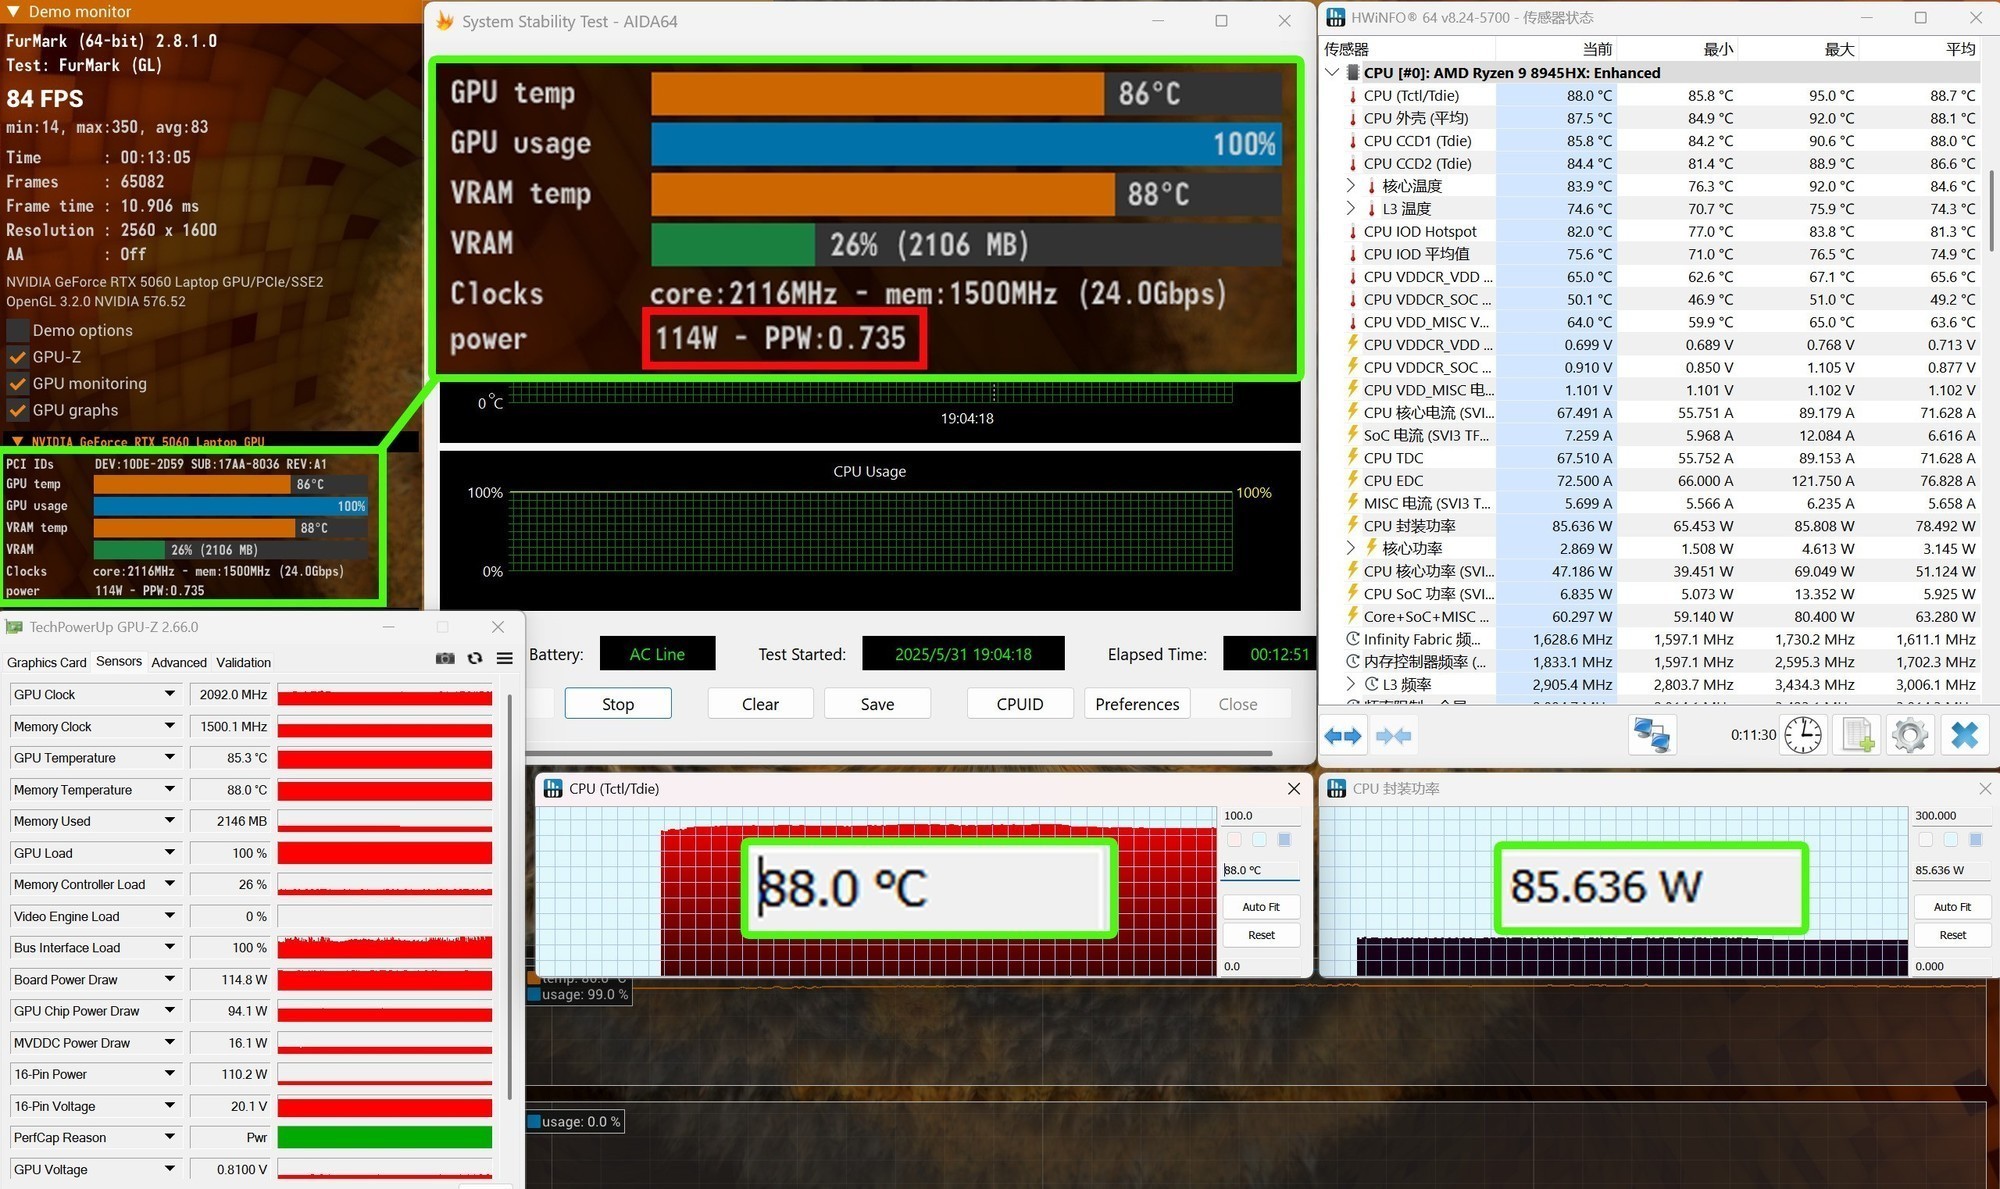Screen dimensions: 2000x1189
Task: Click the GPU-Z refresh icon
Action: pyautogui.click(x=475, y=658)
